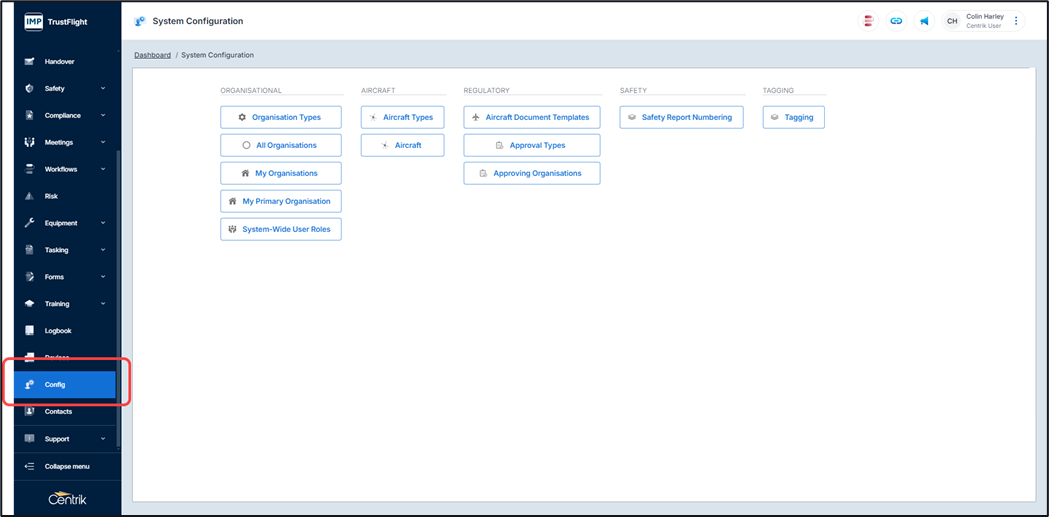The image size is (1049, 517).
Task: Click the Centrik logo at sidebar bottom
Action: 68,499
